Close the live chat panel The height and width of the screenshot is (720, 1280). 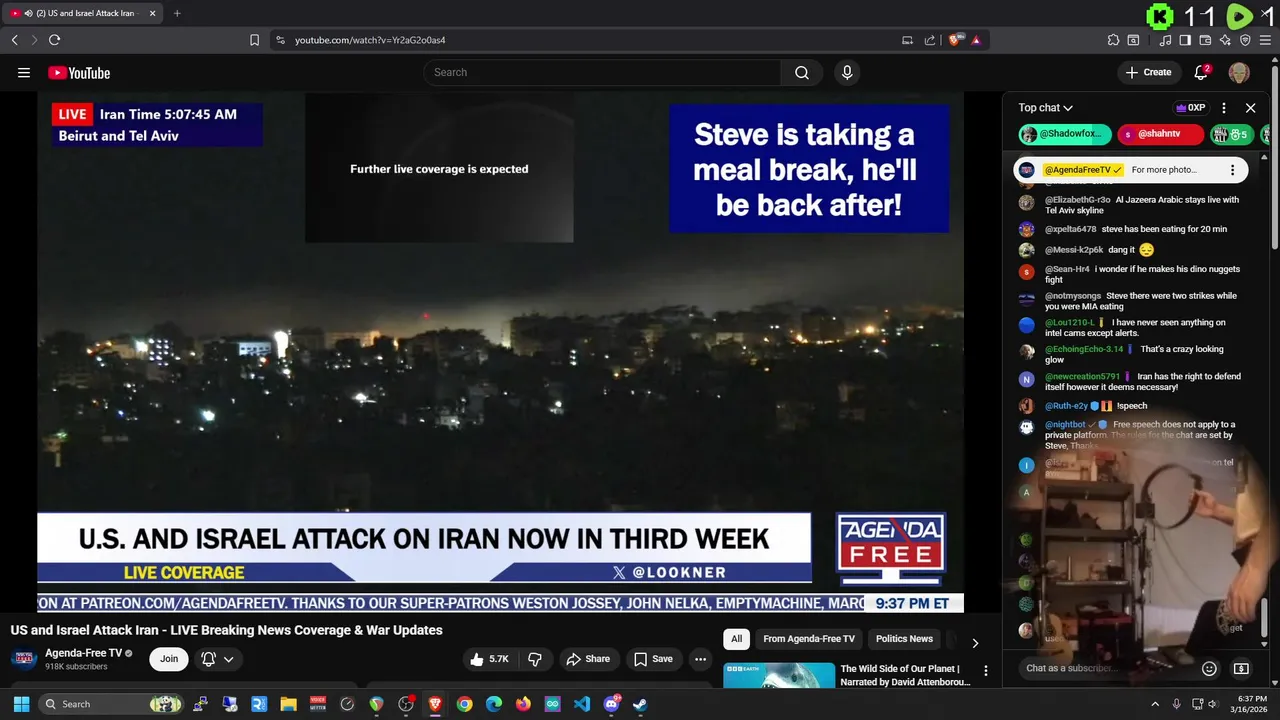1250,108
